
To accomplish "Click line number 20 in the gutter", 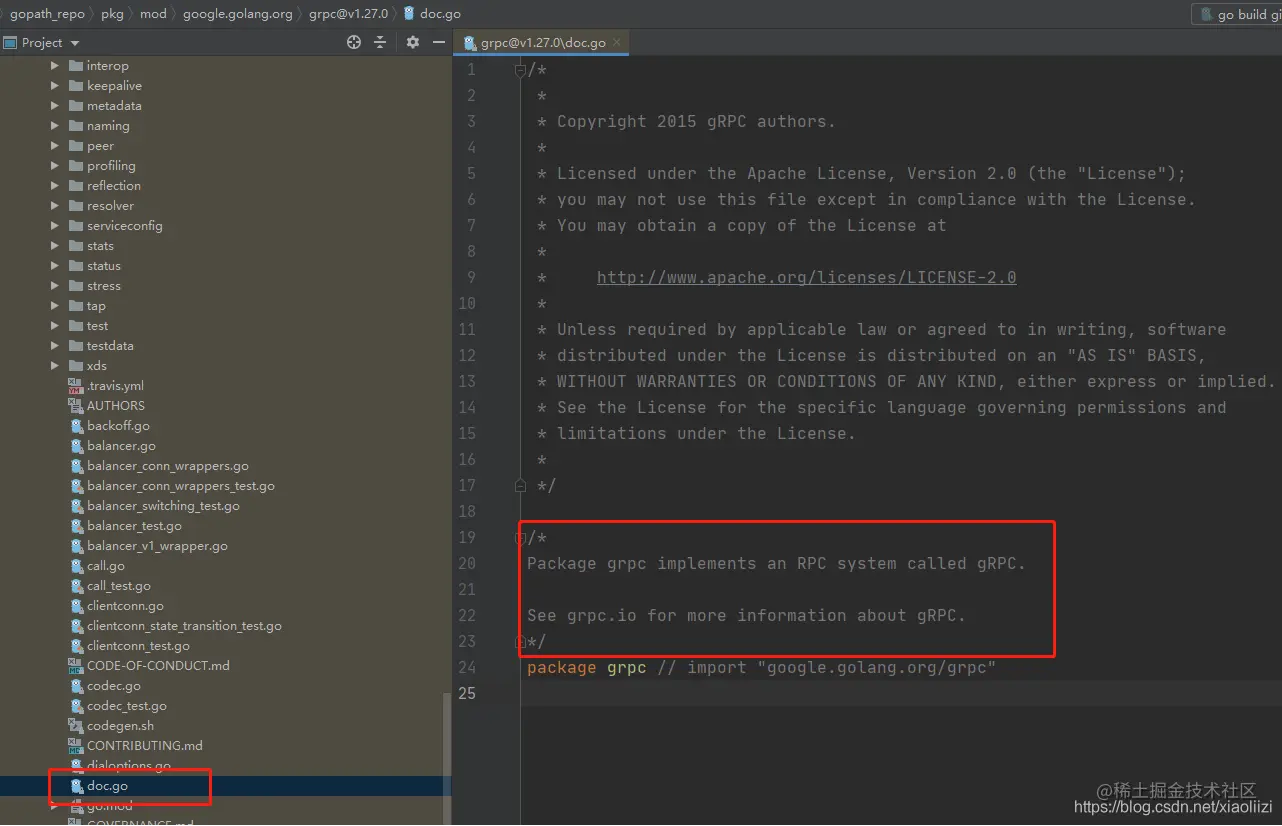I will coord(467,563).
